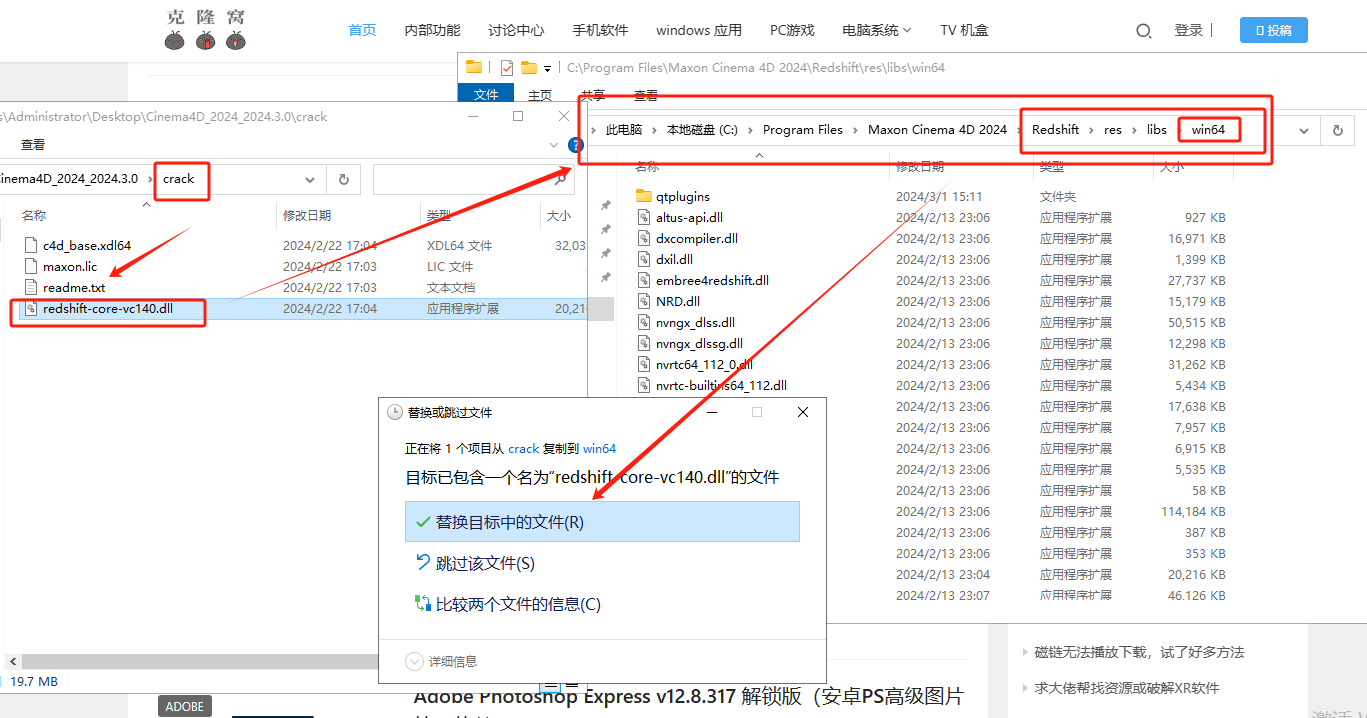Click the NRD.dll file icon
The height and width of the screenshot is (718, 1367).
(644, 301)
